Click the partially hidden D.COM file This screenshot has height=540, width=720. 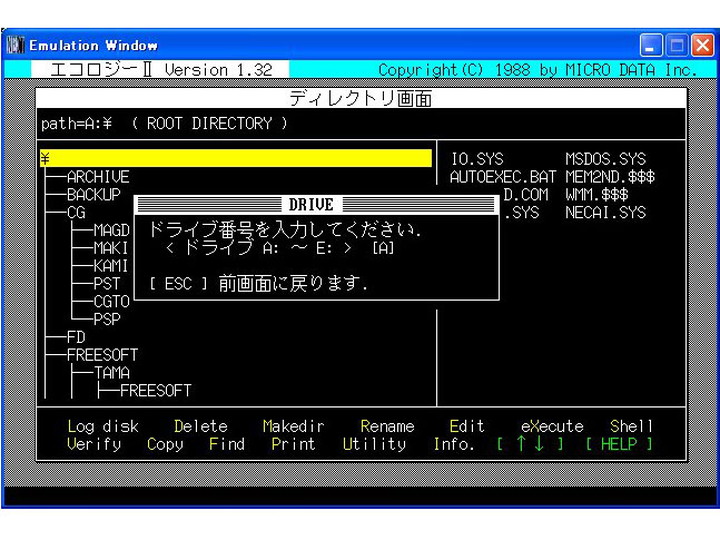pyautogui.click(x=526, y=195)
